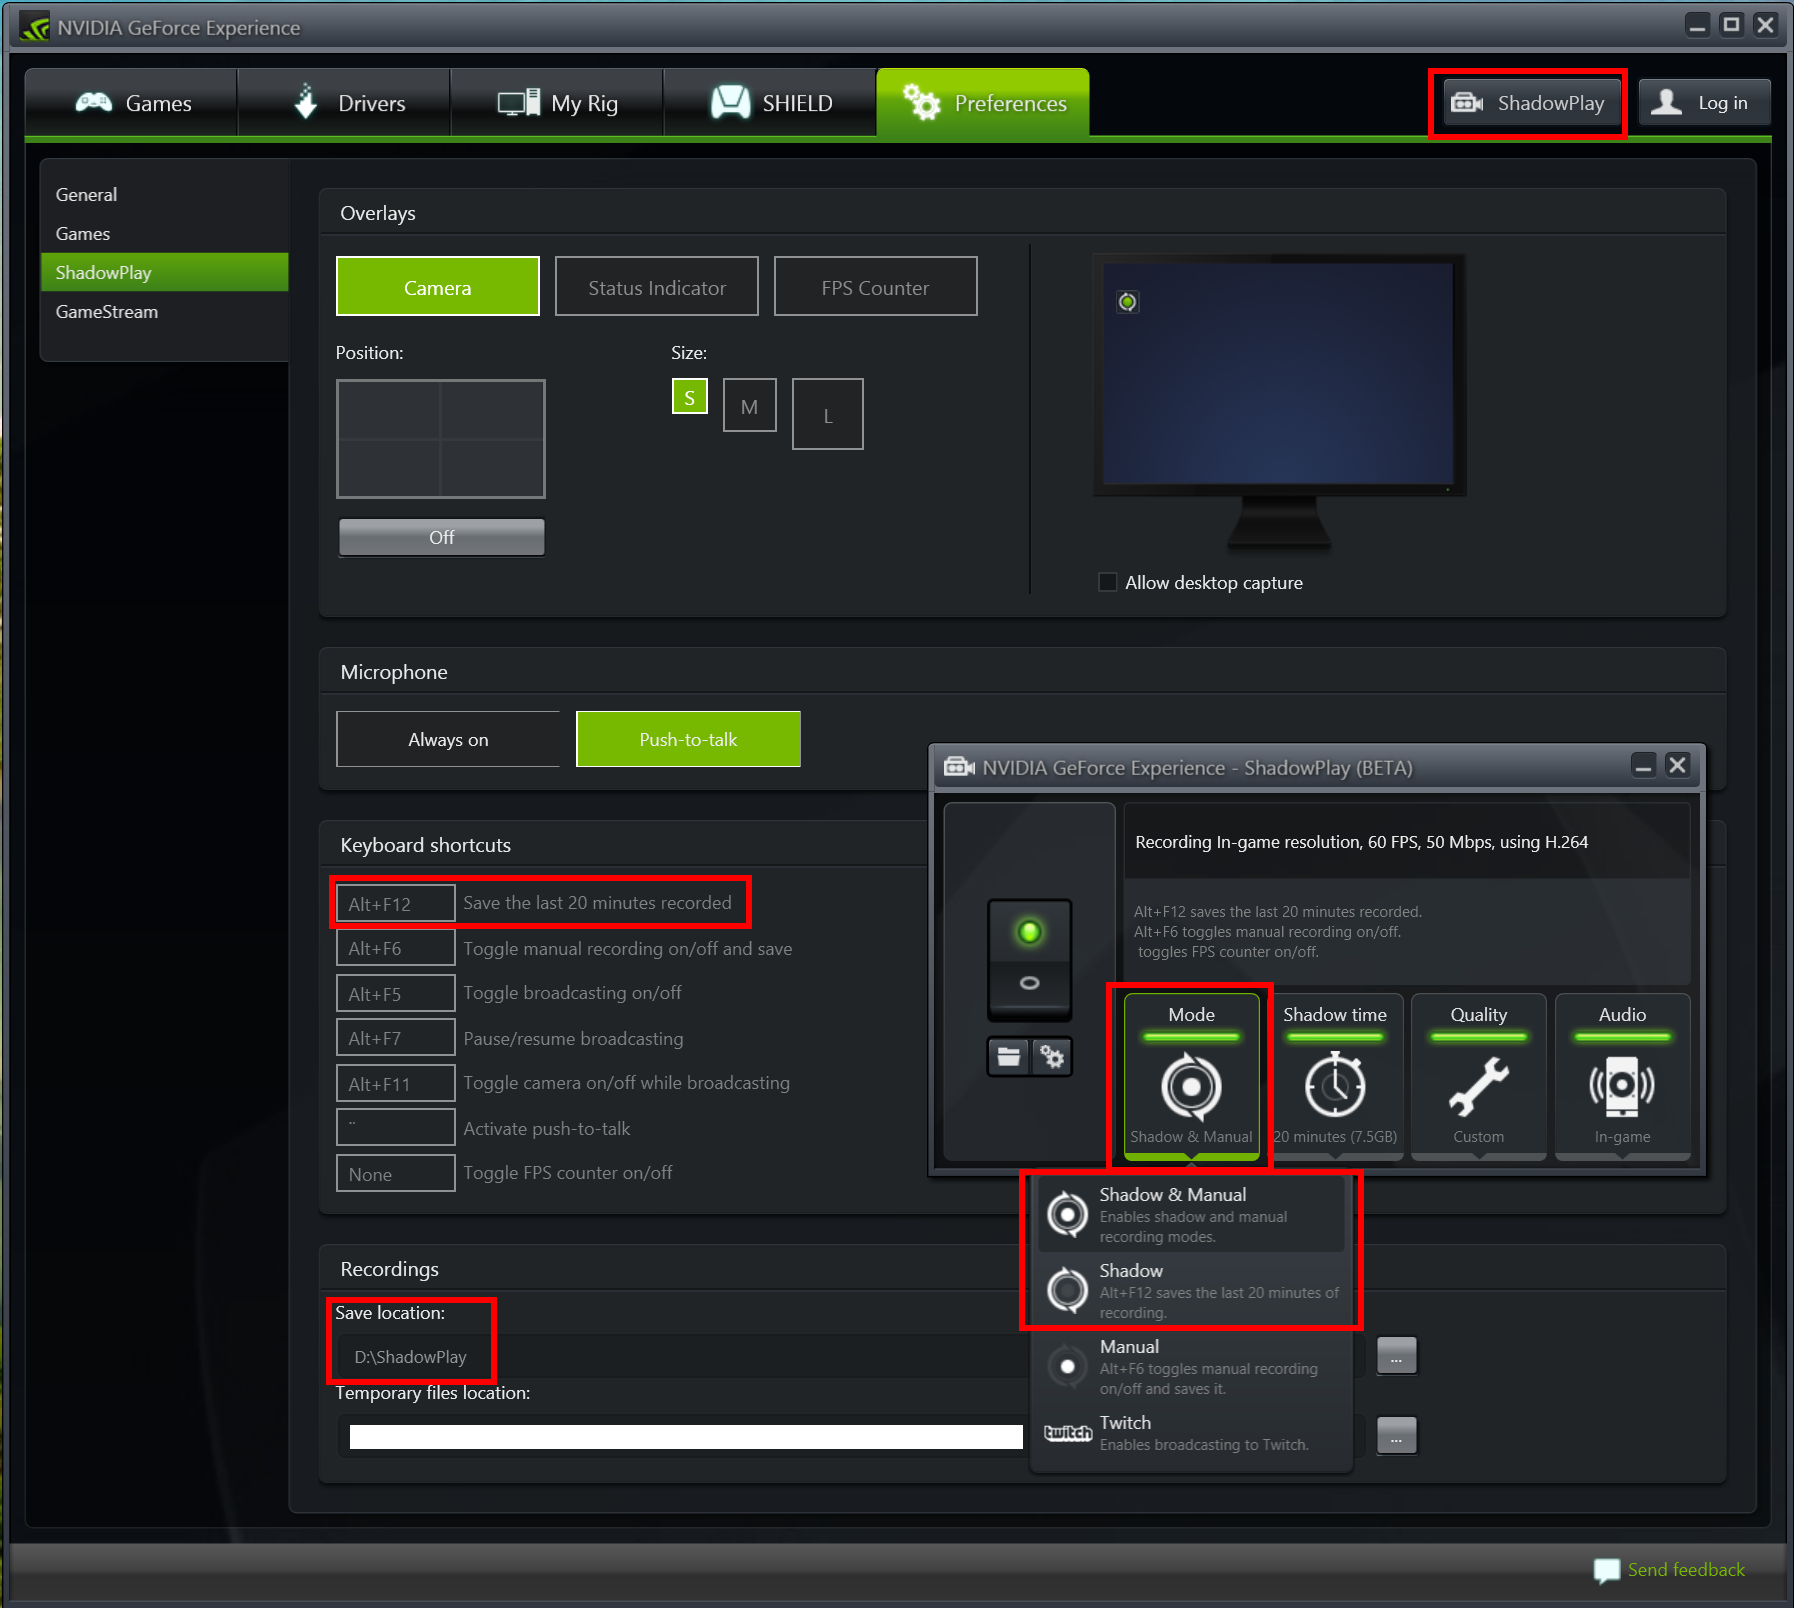Set the camera size to L
Screen dimensions: 1794x1608
(x=827, y=414)
